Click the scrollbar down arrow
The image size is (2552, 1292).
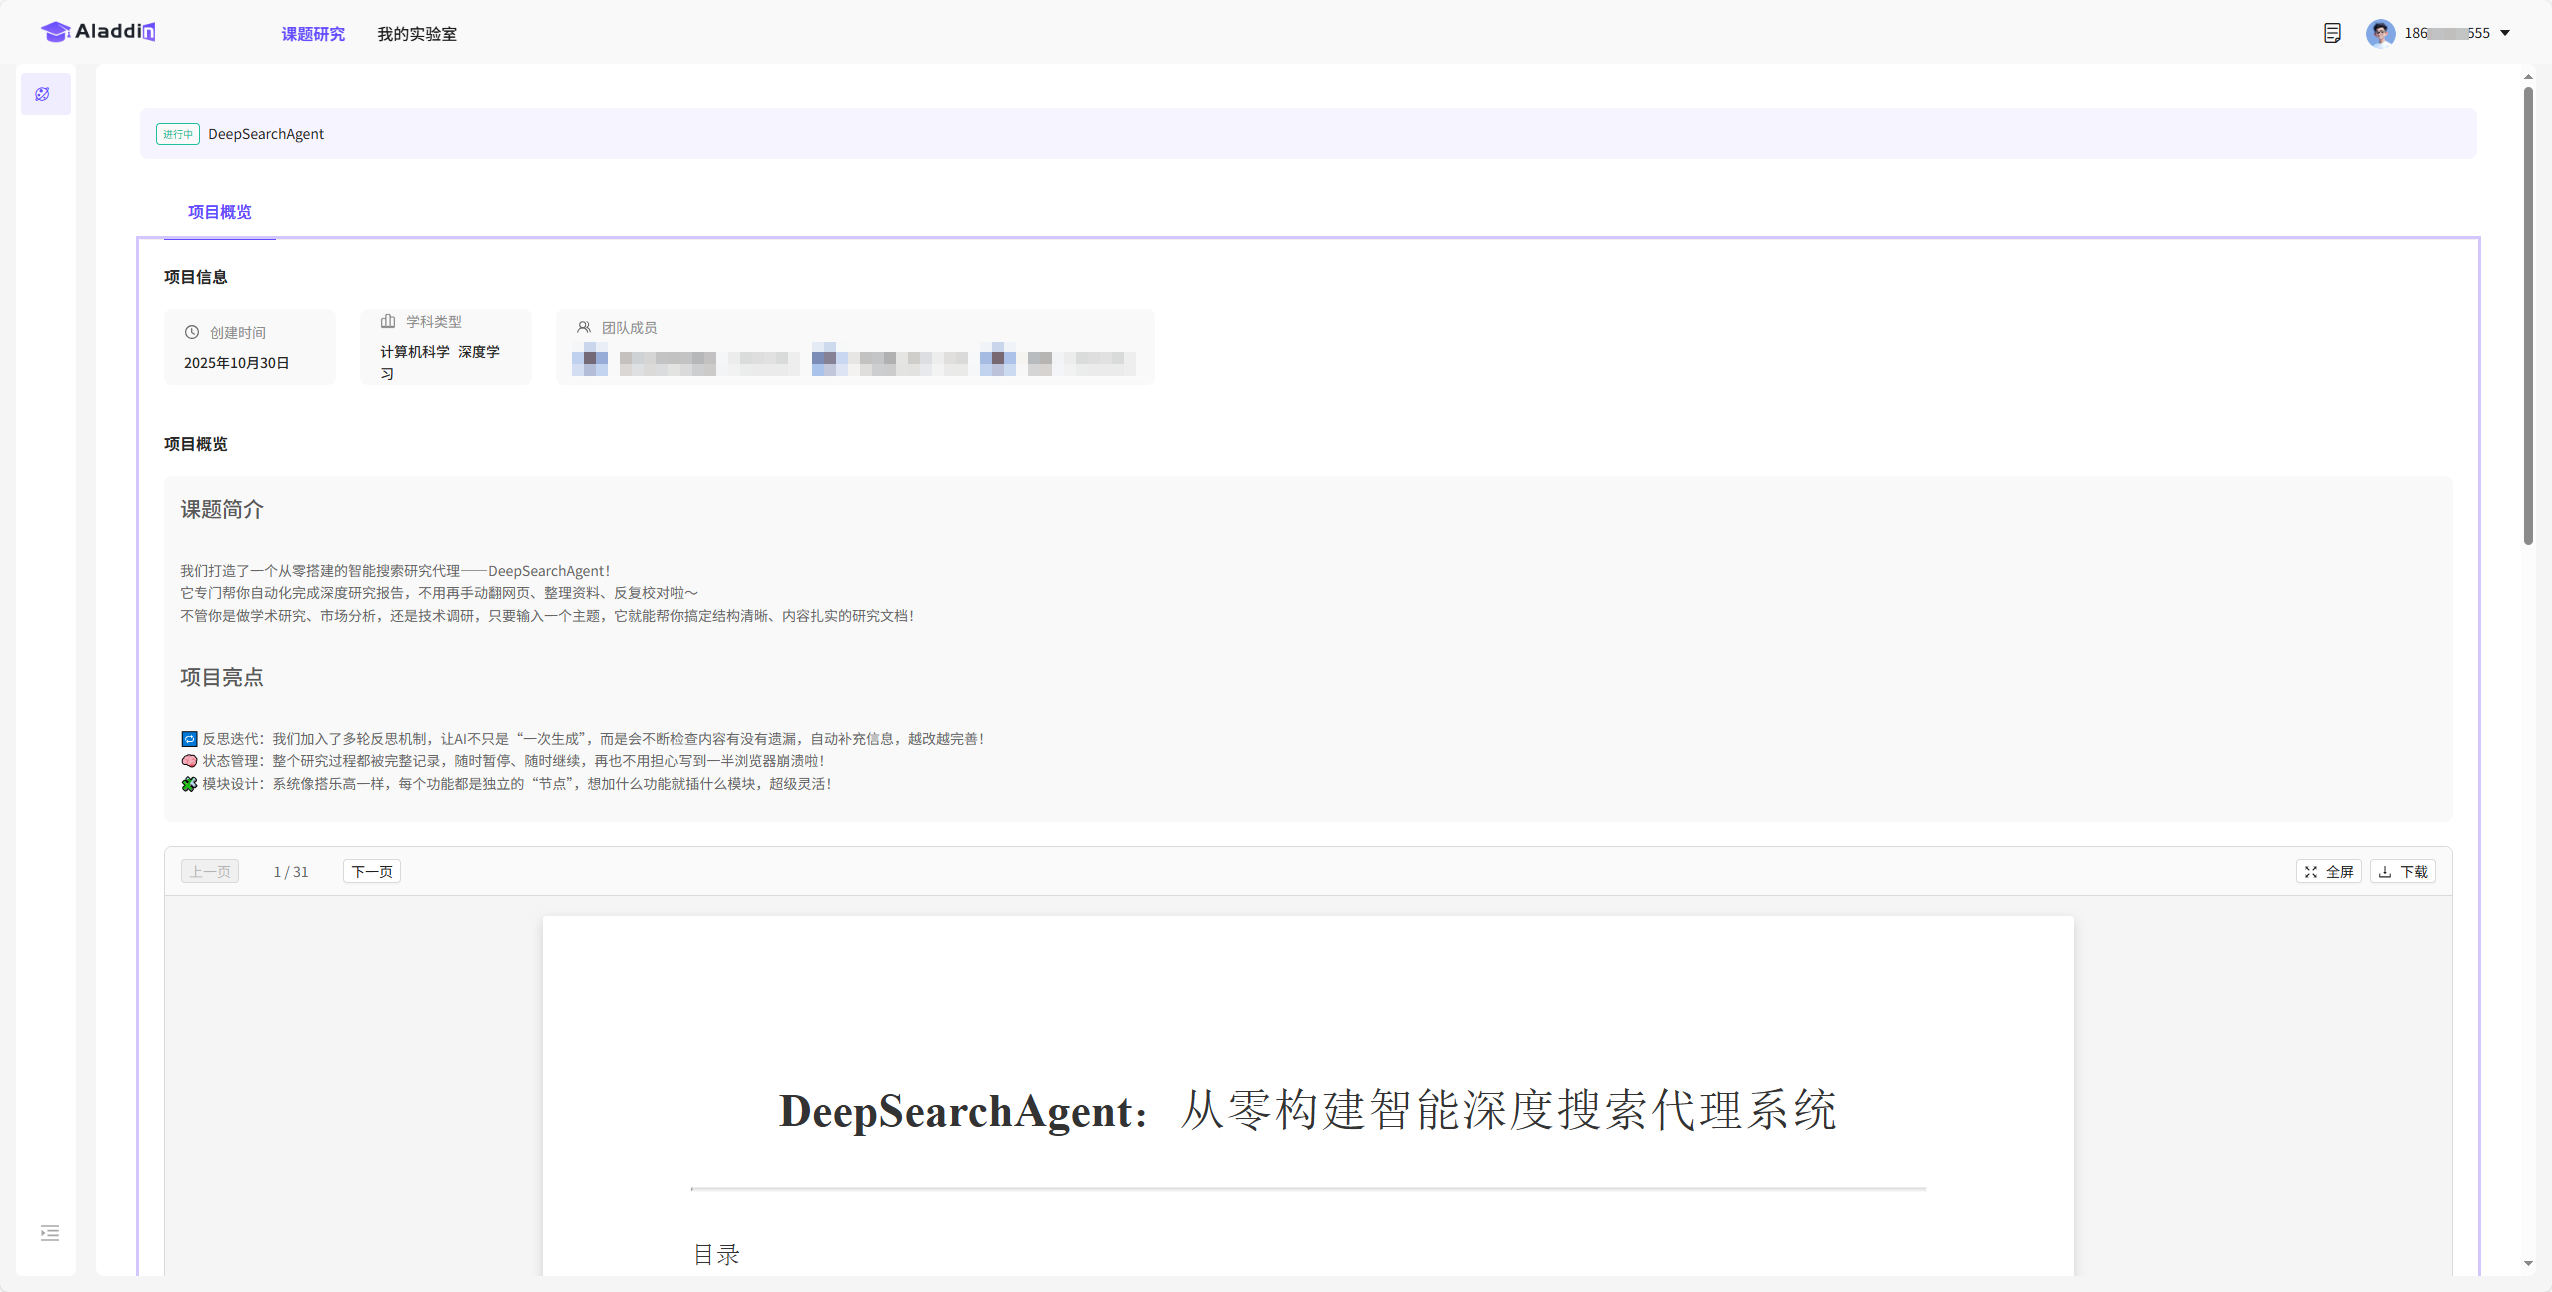pos(2528,1264)
